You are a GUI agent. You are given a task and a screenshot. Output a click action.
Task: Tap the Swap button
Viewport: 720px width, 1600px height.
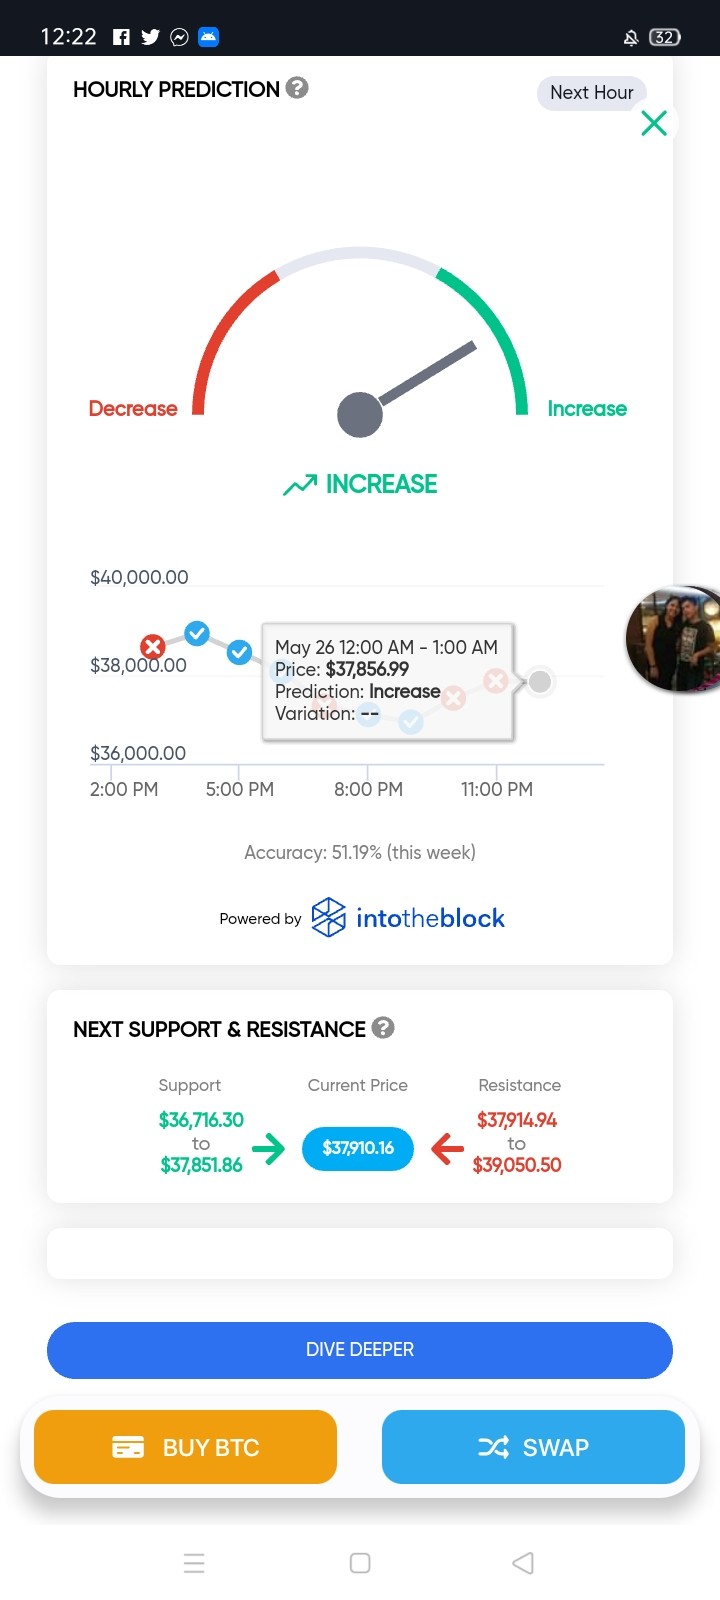[x=533, y=1447]
